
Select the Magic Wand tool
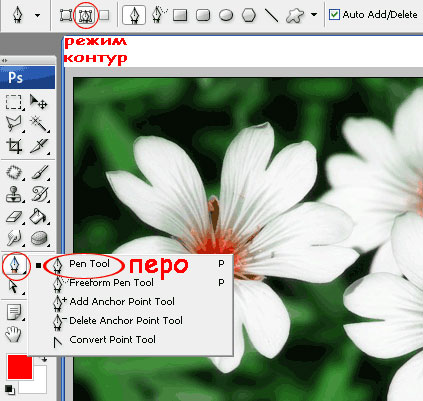[x=39, y=124]
